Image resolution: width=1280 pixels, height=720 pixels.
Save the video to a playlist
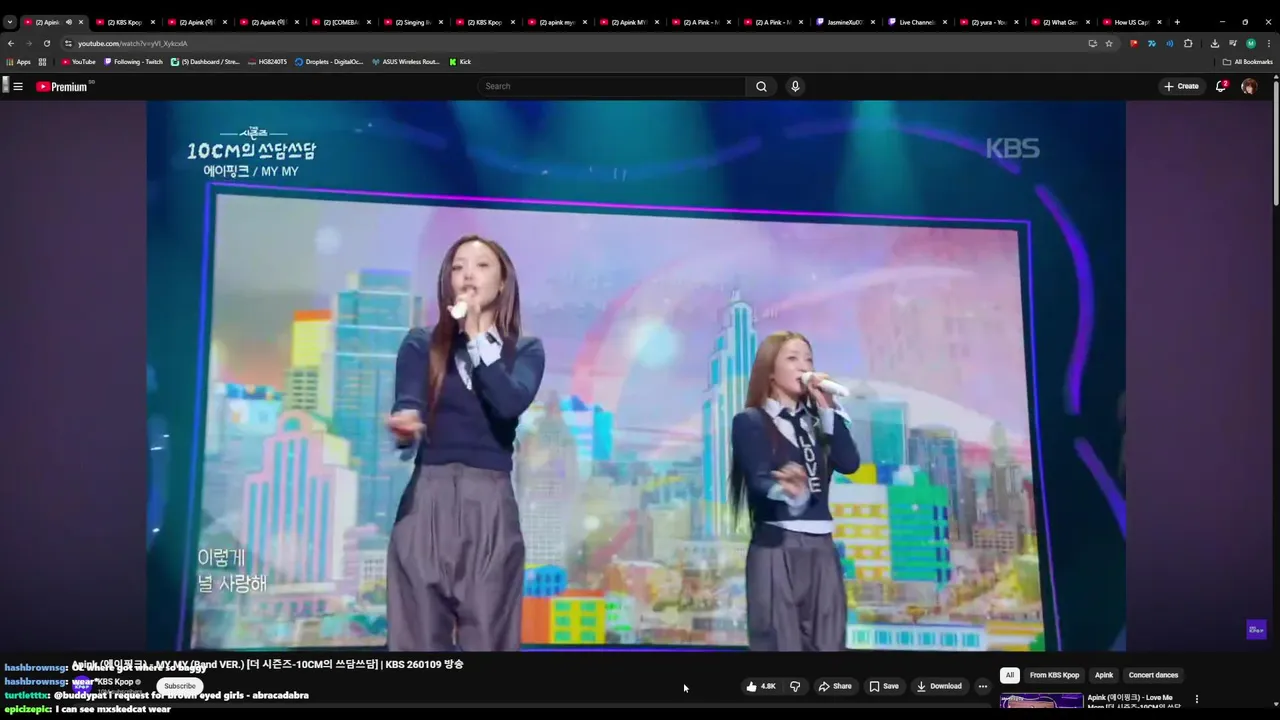click(x=884, y=686)
